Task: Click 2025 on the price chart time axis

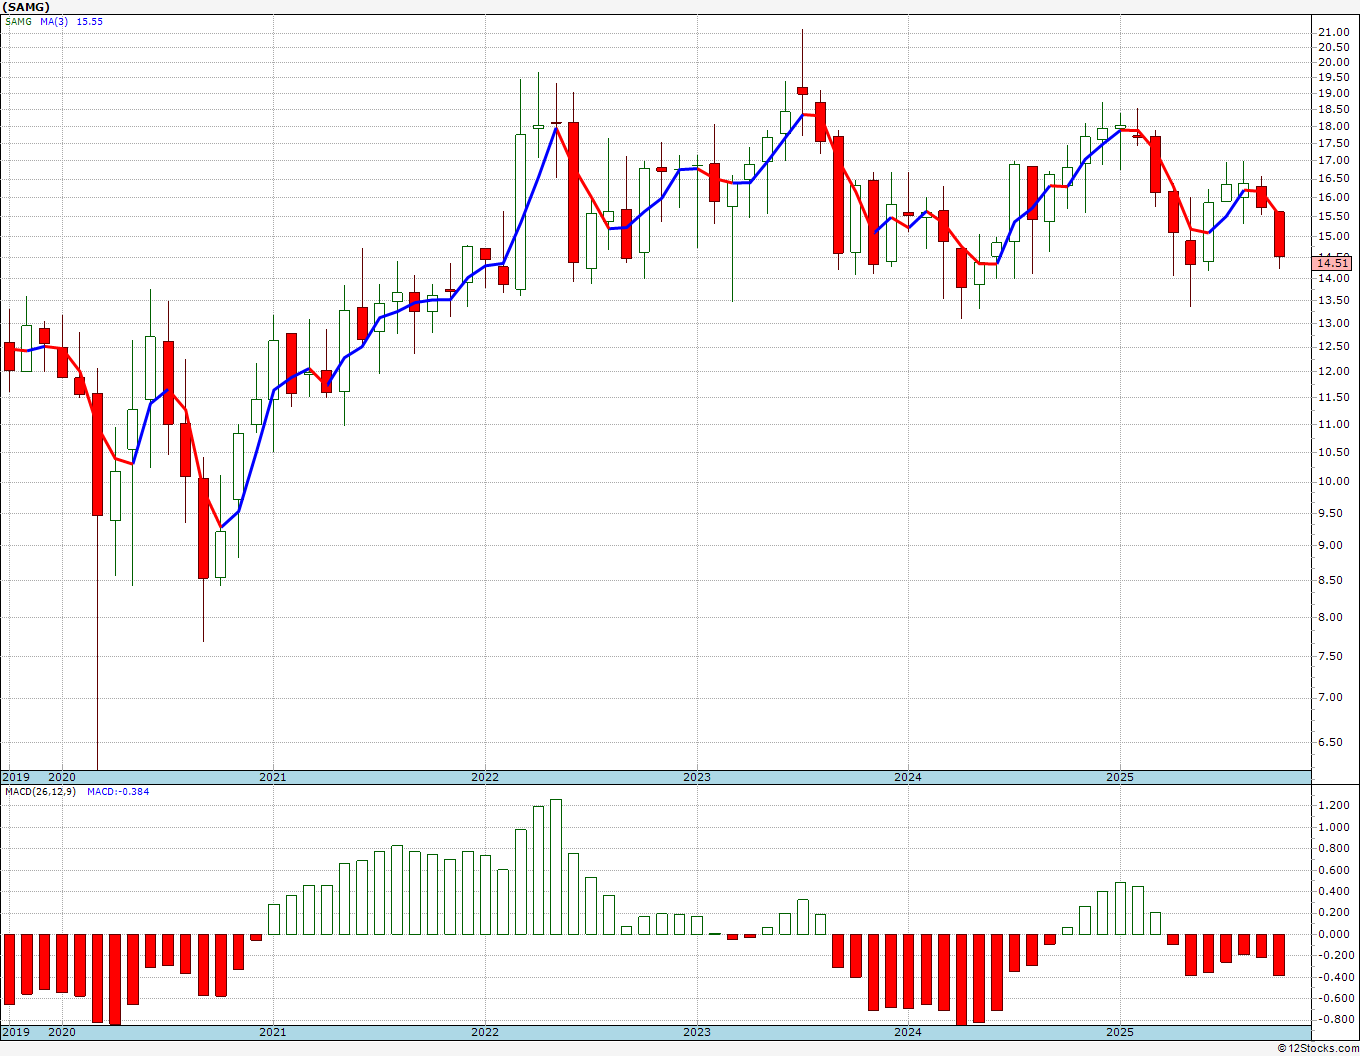Action: coord(1120,777)
